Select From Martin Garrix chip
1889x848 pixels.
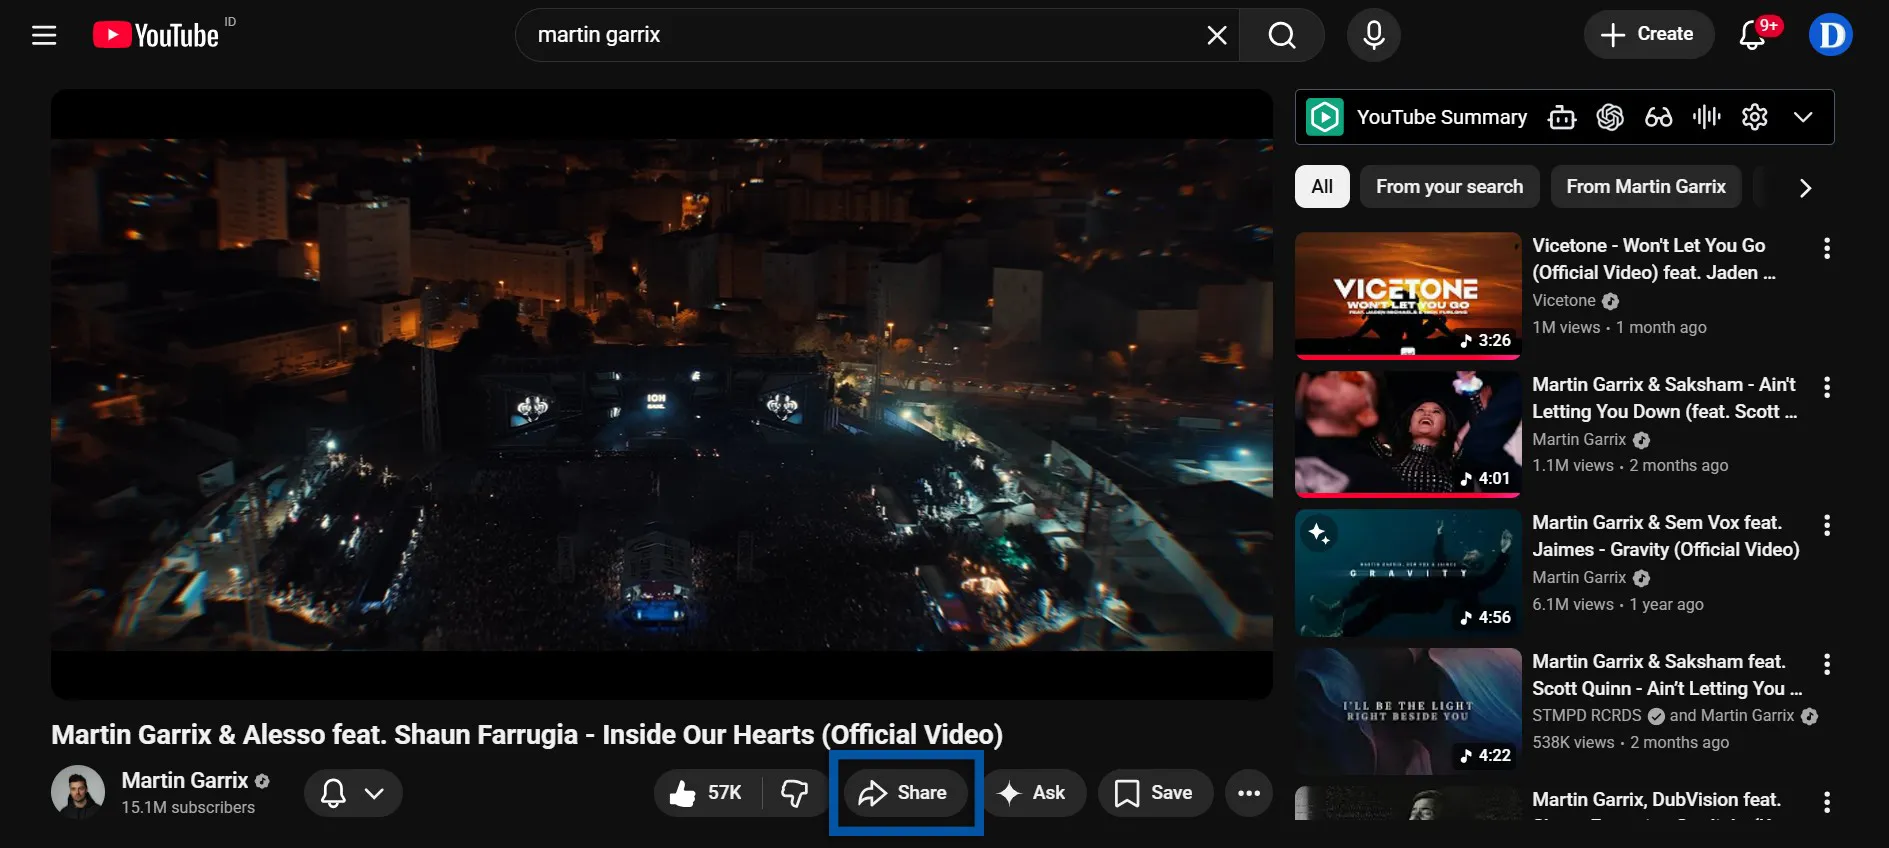[1645, 187]
